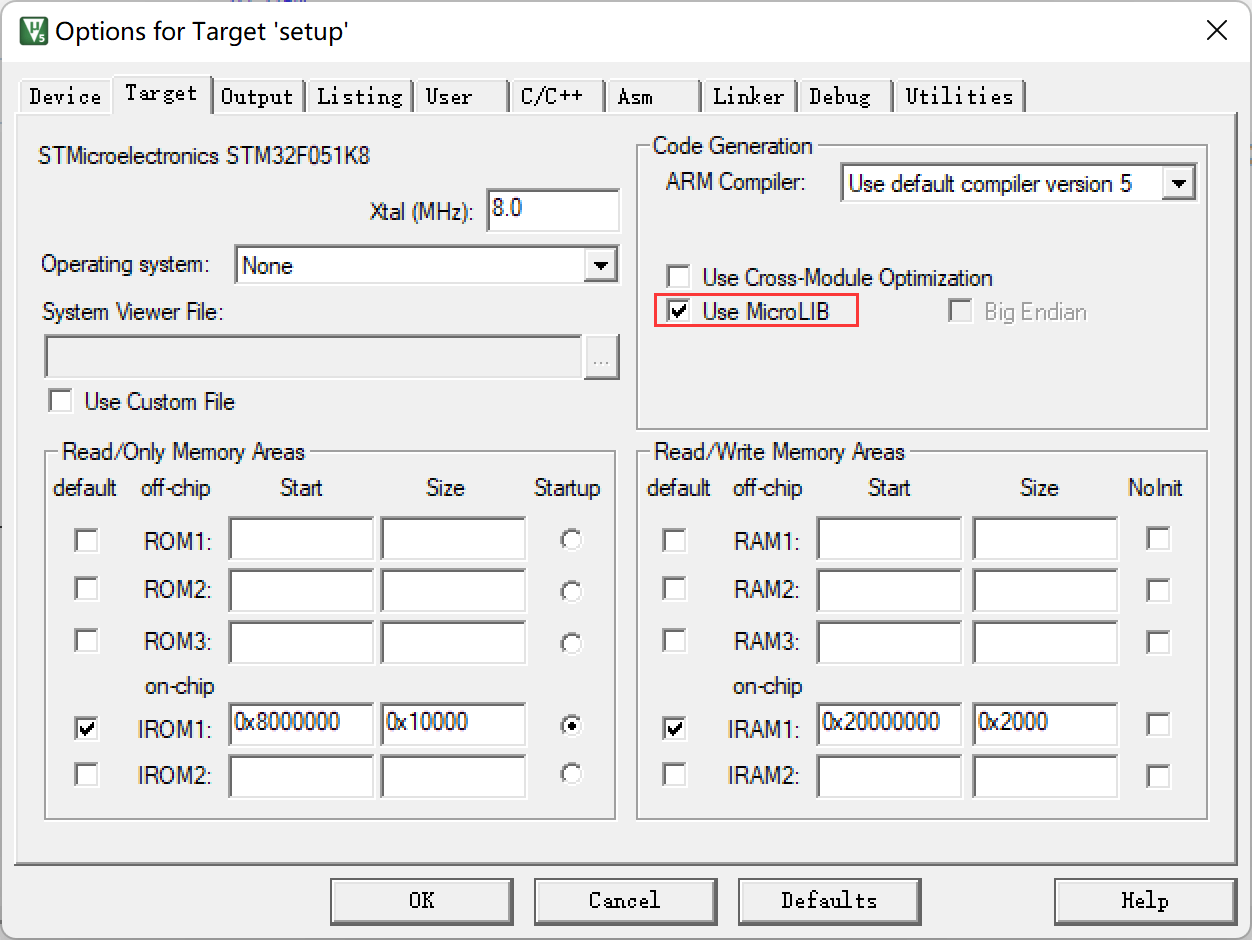
Task: Open the Debug tab
Action: click(839, 96)
